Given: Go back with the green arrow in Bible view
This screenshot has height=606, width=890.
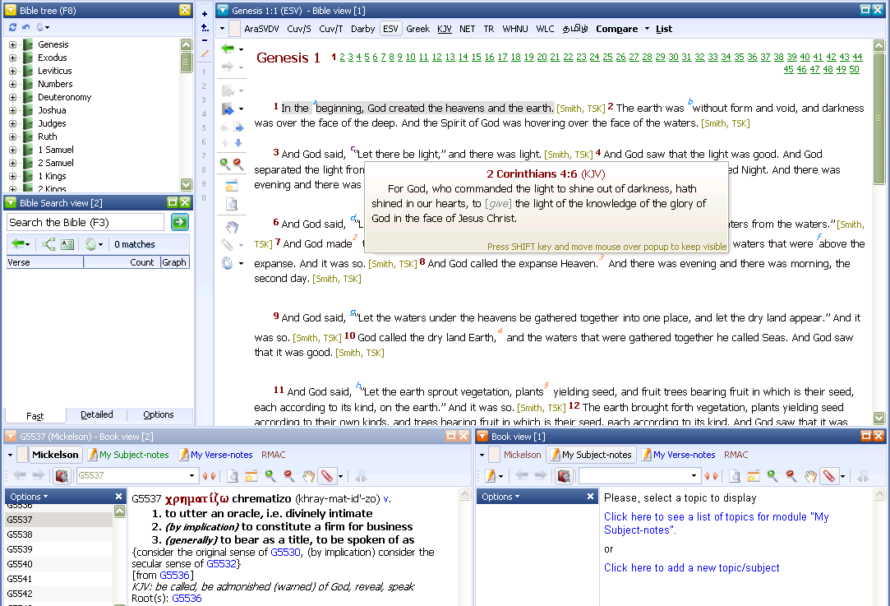Looking at the screenshot, I should (228, 49).
